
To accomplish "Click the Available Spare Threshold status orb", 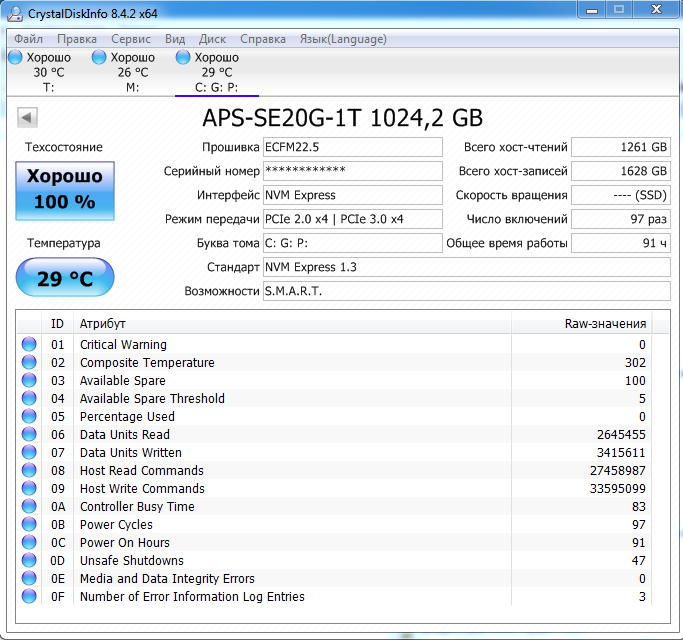I will pos(29,398).
